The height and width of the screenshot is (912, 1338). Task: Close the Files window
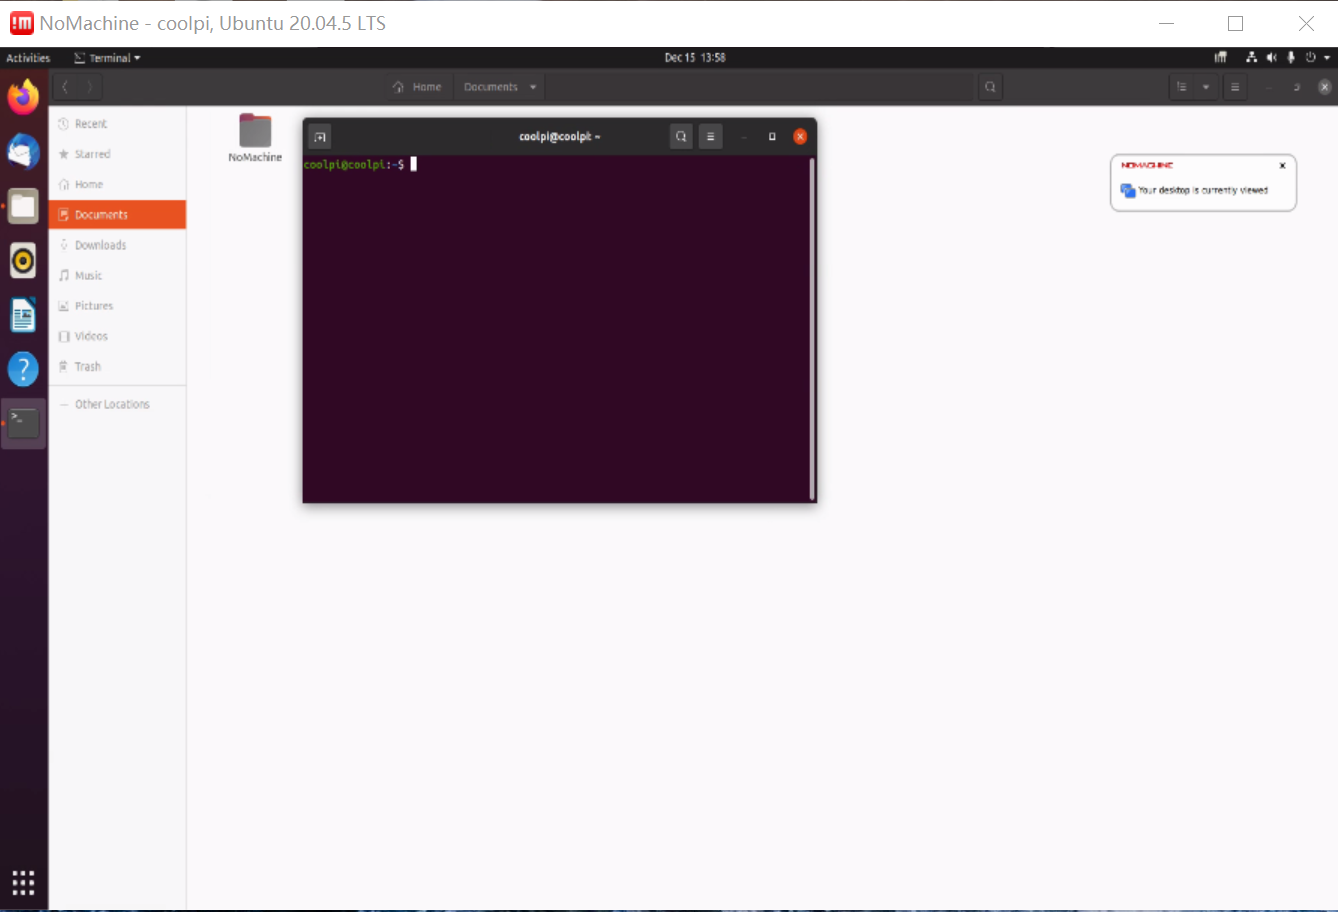pos(1324,87)
